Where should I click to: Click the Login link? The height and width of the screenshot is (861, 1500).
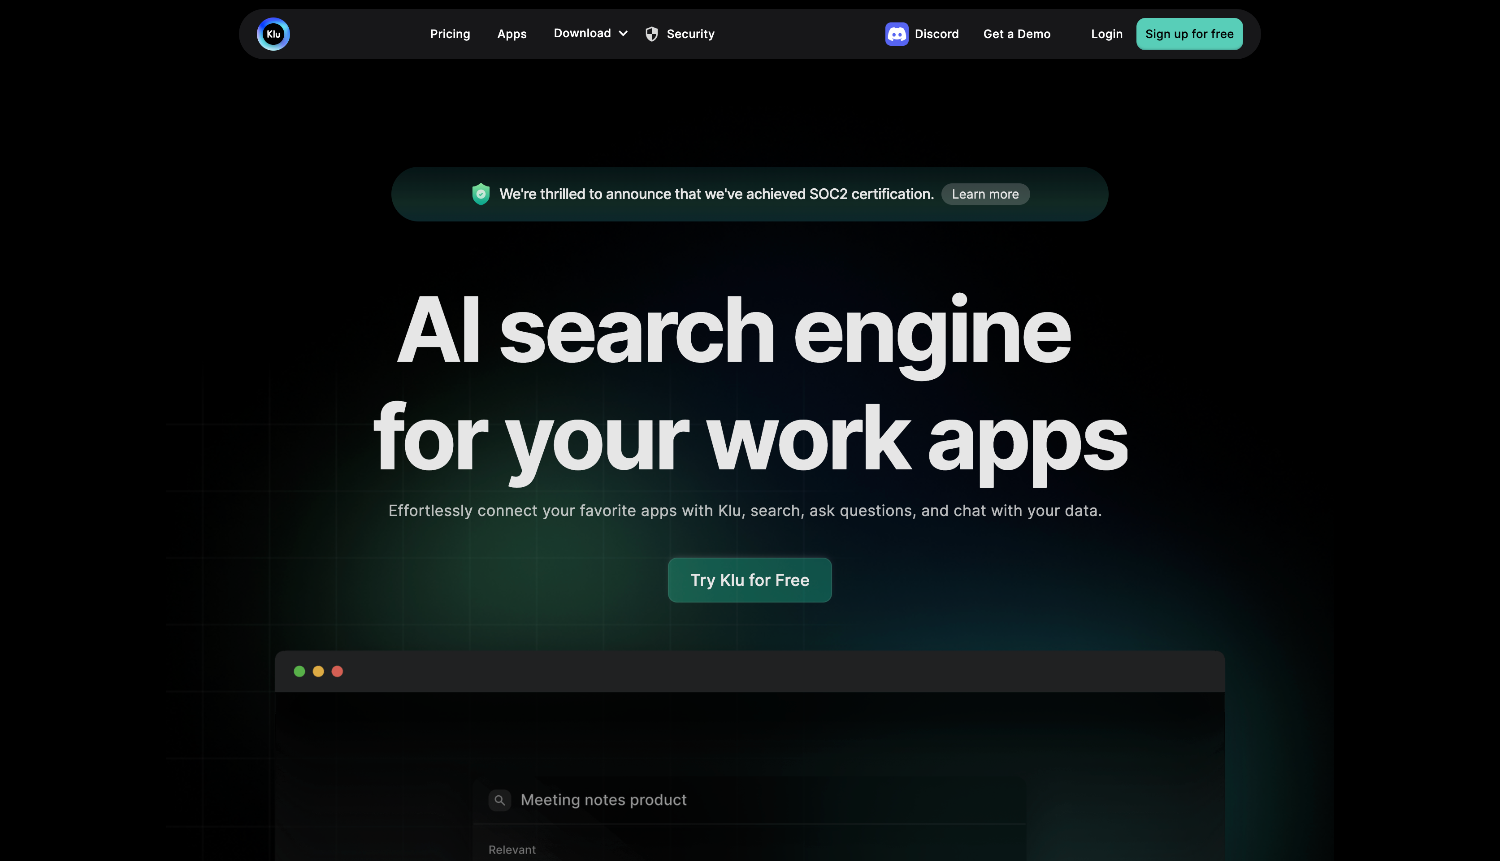(1107, 34)
